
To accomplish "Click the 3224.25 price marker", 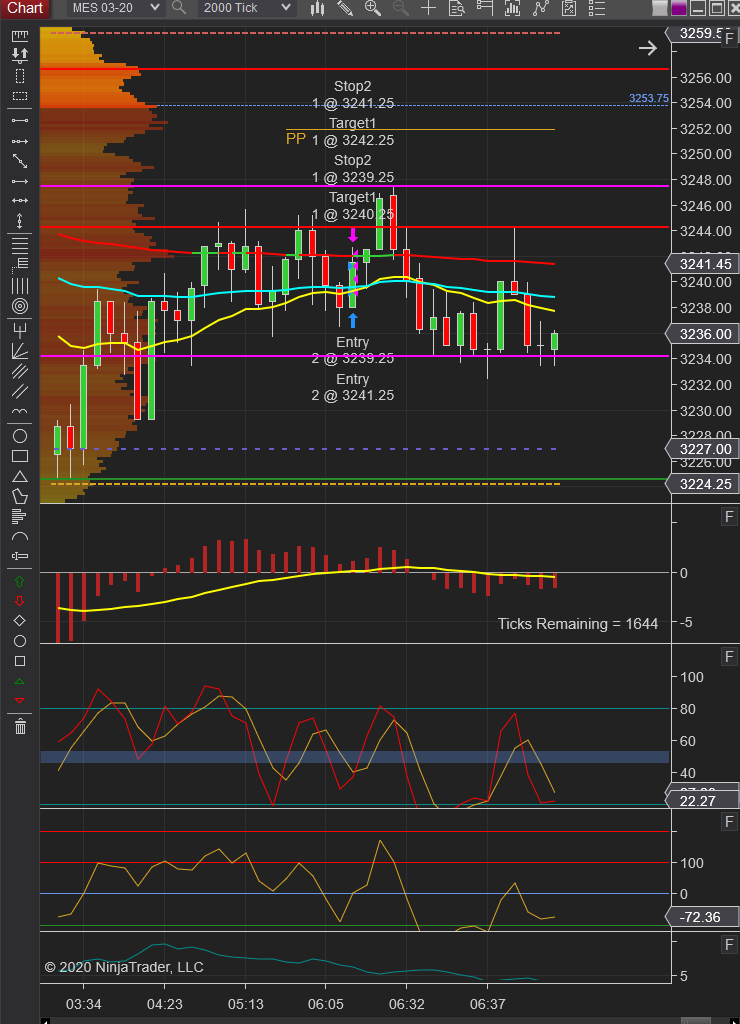I will (x=702, y=484).
